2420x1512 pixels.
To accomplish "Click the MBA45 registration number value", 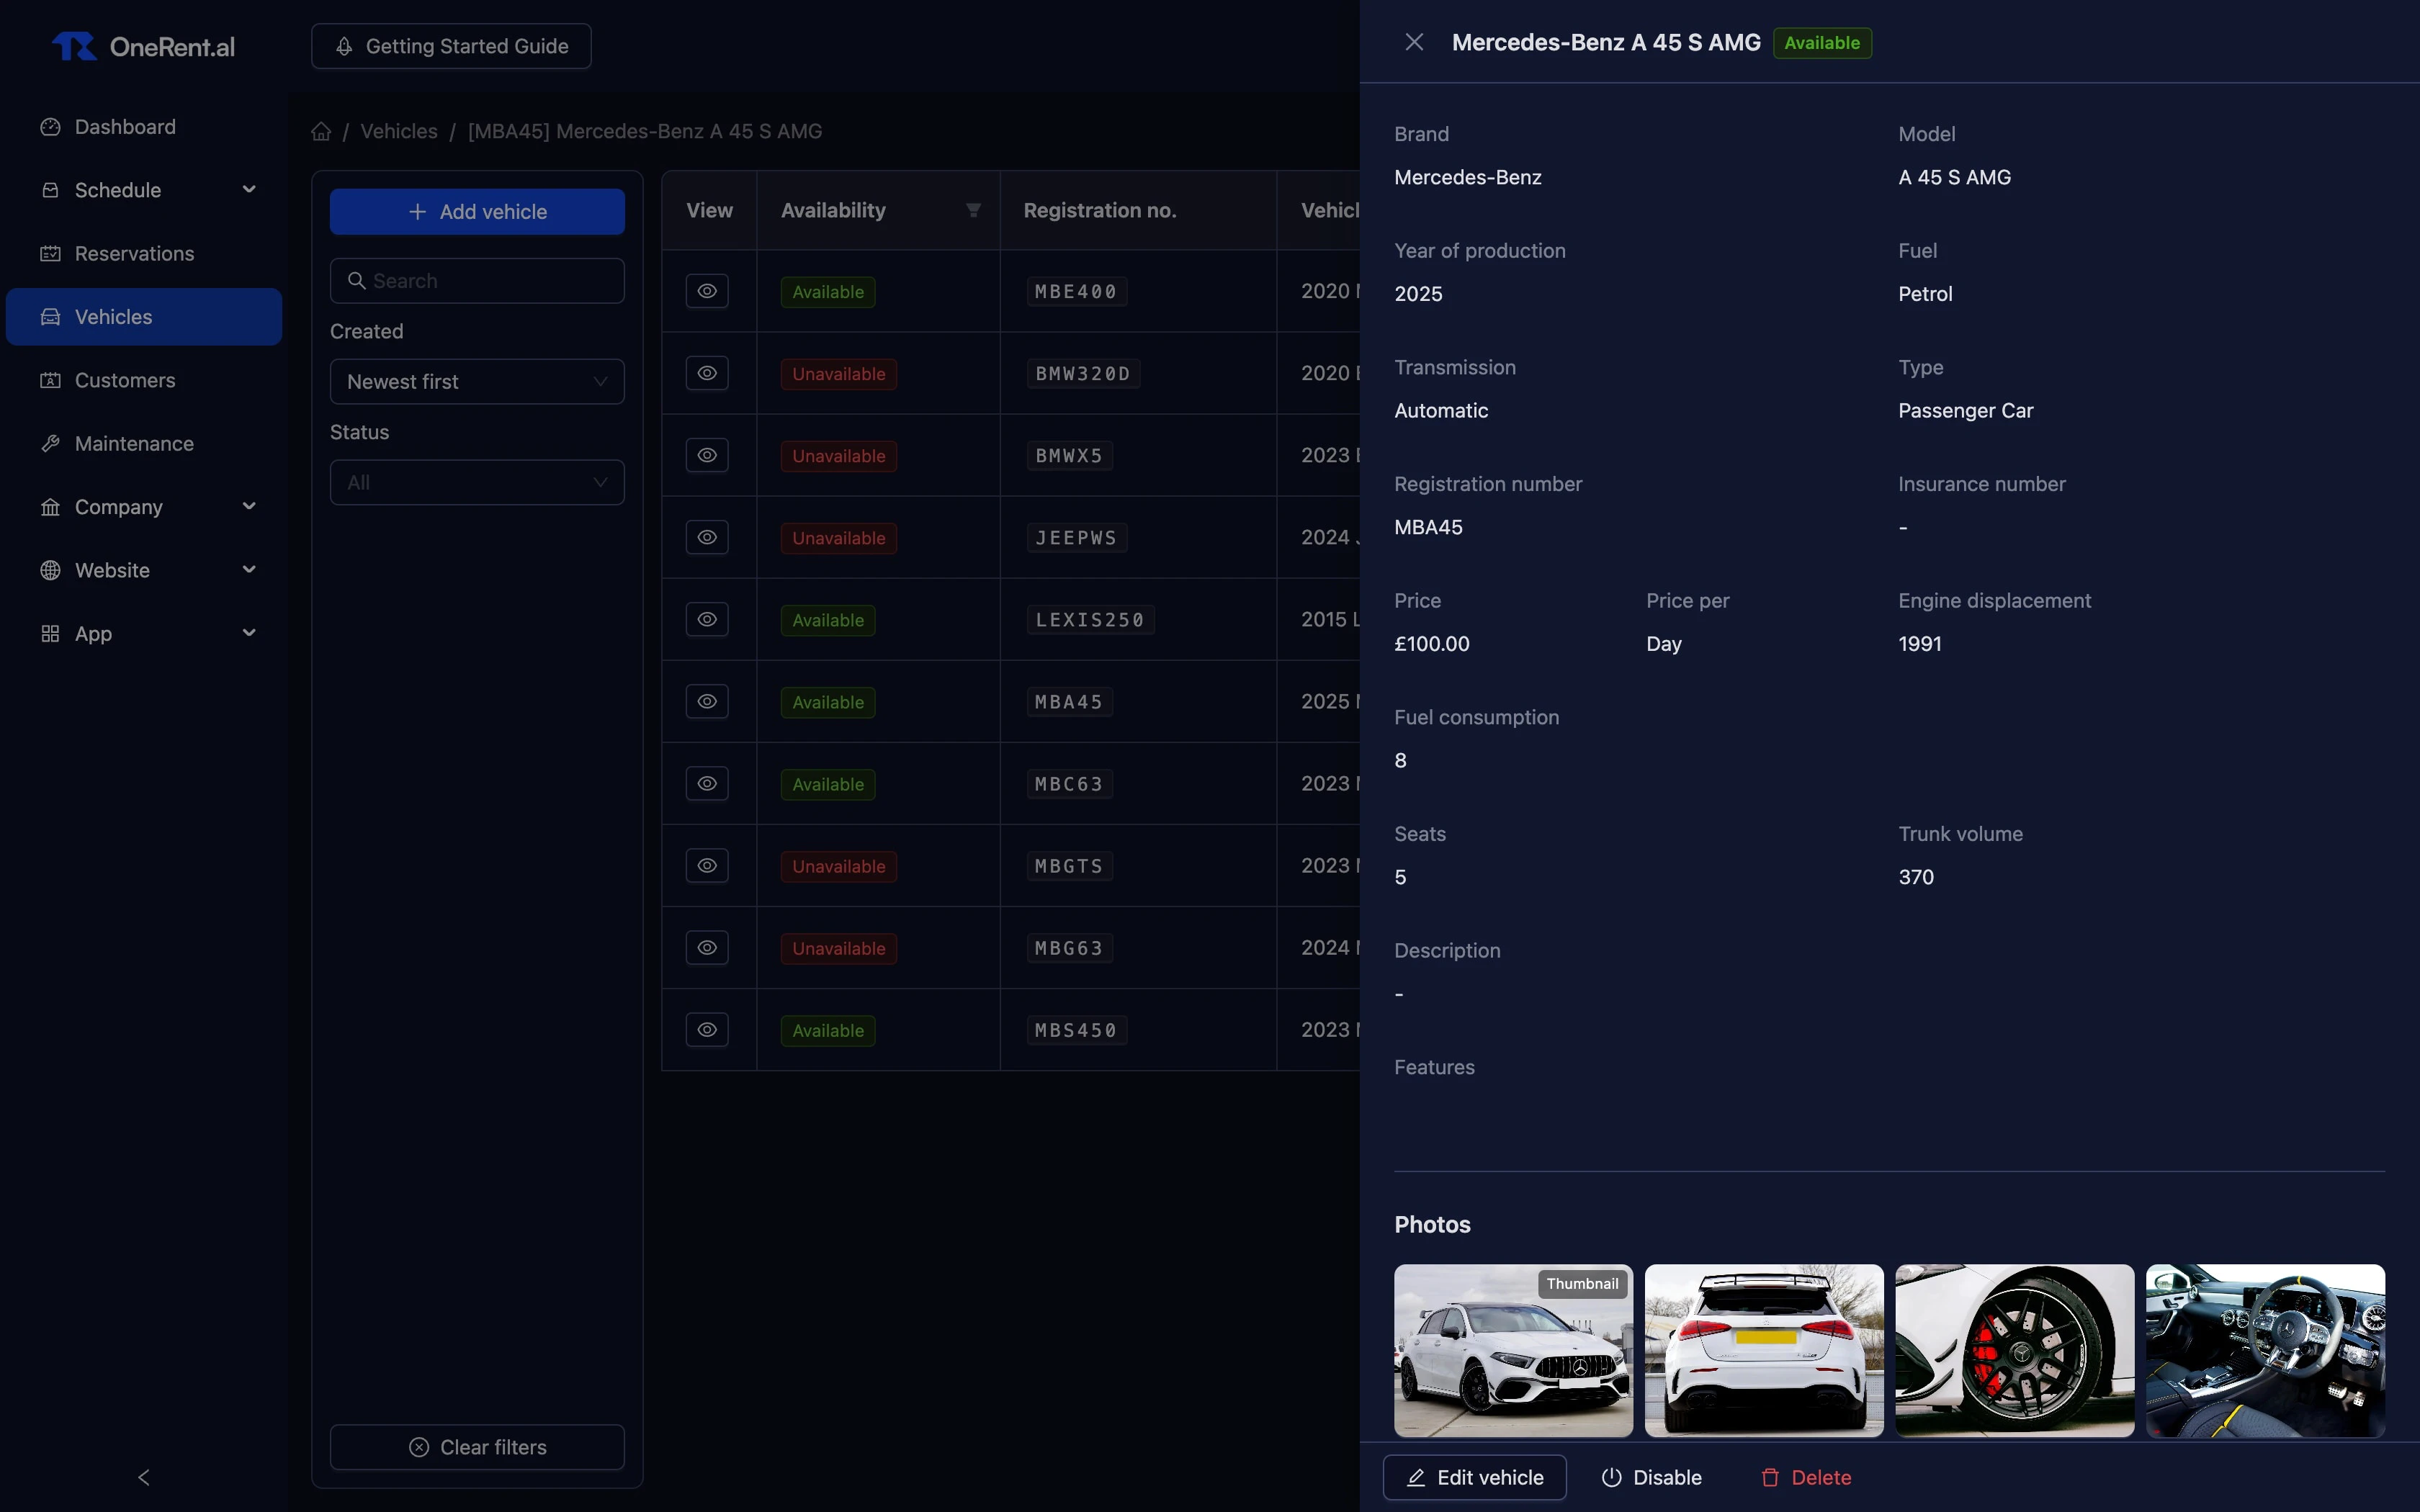I will pyautogui.click(x=1428, y=527).
